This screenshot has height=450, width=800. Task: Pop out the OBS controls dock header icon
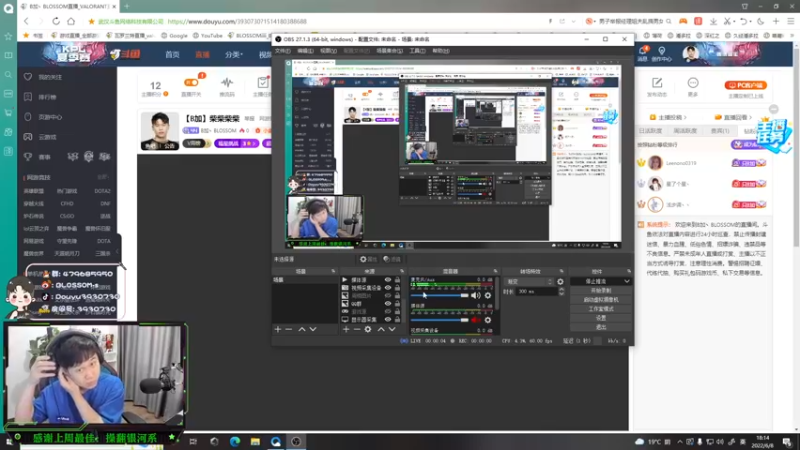click(x=629, y=271)
